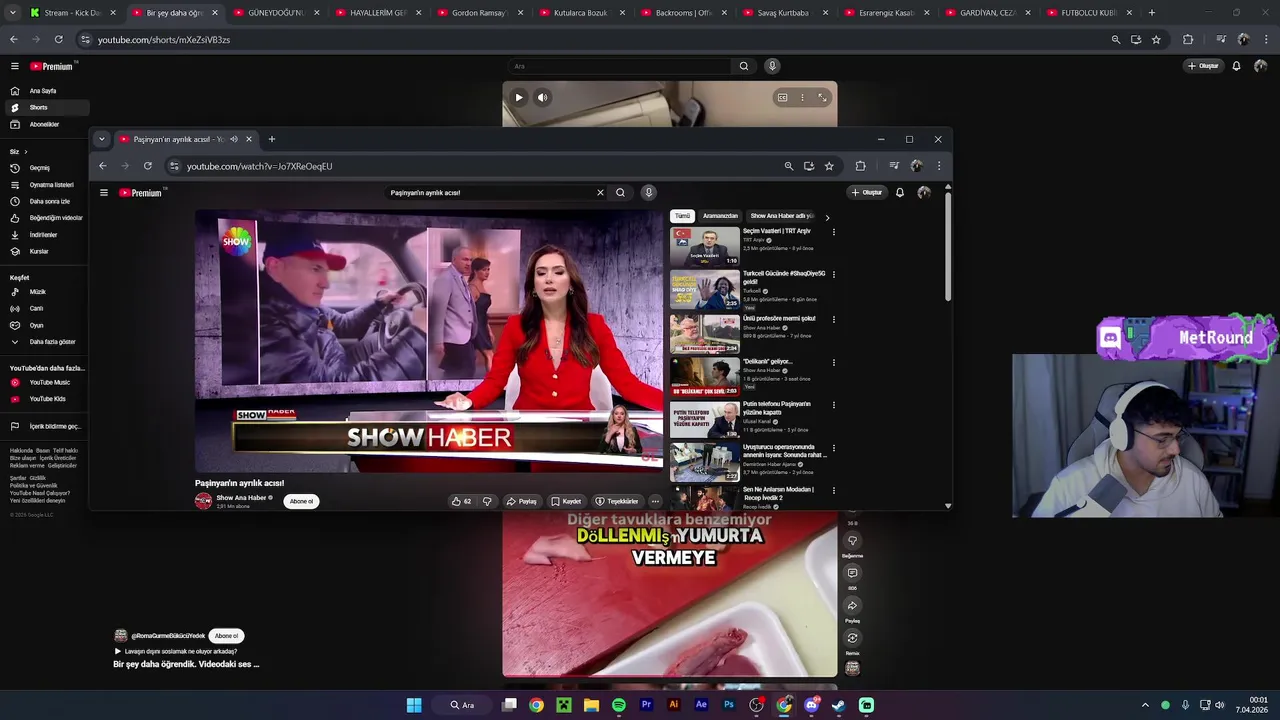Viewport: 1280px width, 720px height.
Task: Open options for Delikanlı geliyor video
Action: tap(833, 363)
